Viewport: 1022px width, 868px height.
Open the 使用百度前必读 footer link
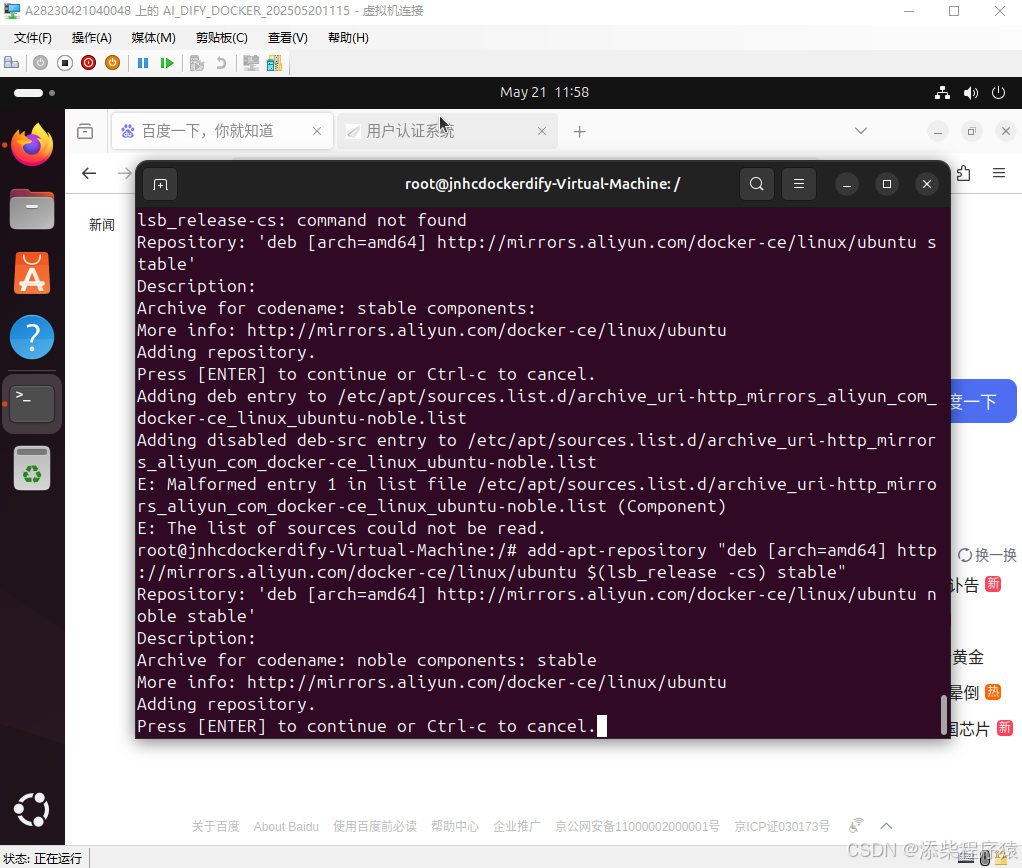pos(375,826)
